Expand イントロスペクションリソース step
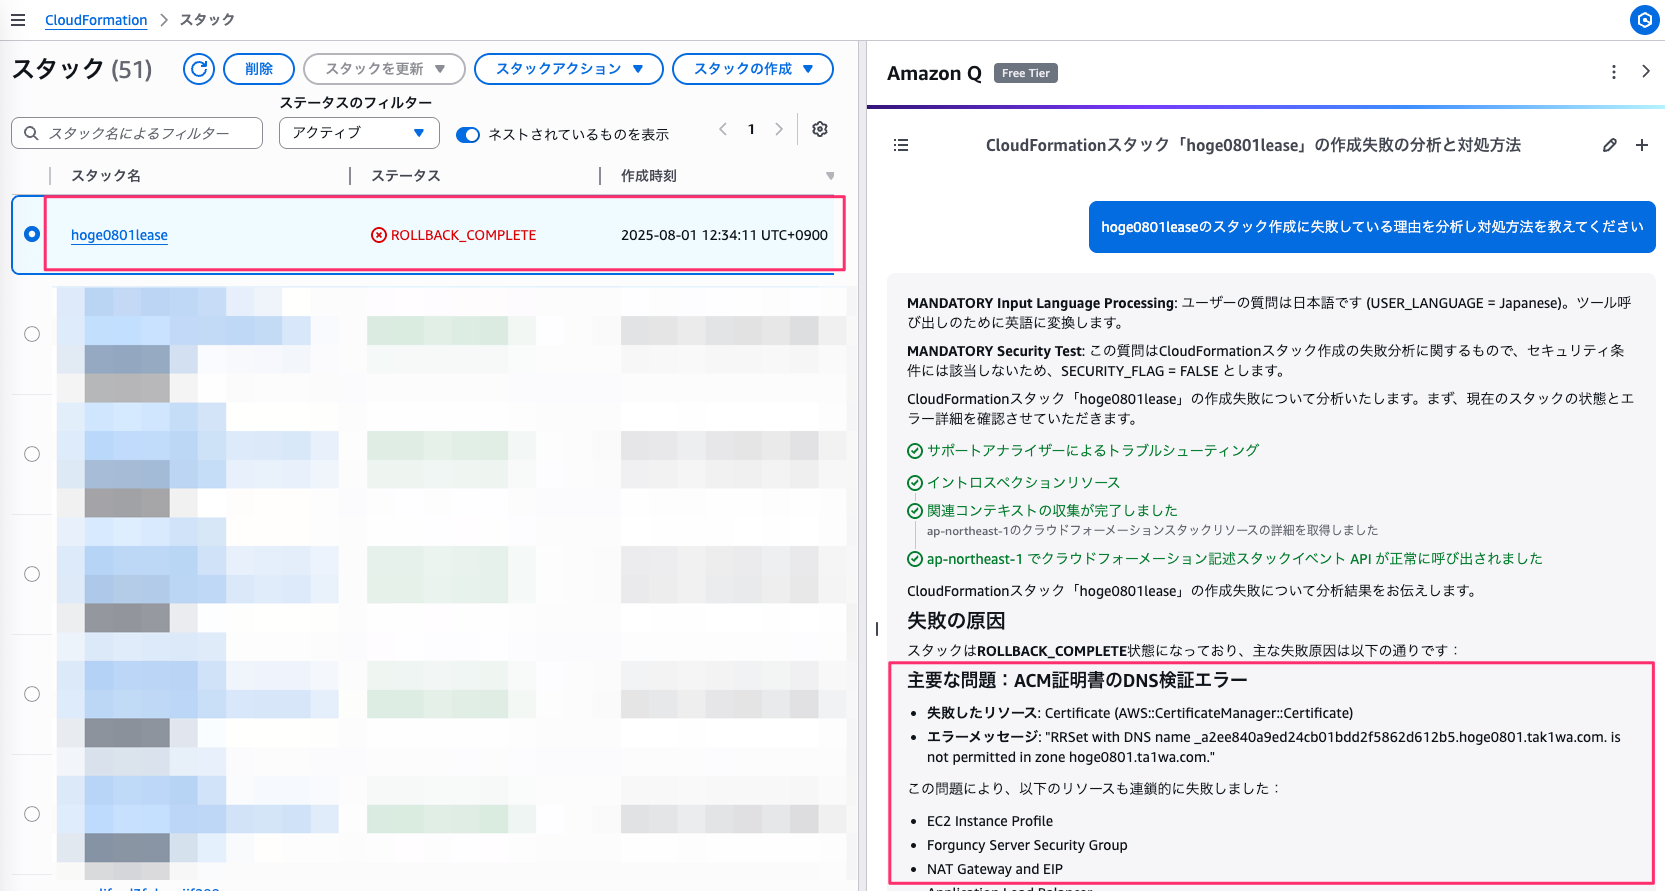 point(1013,483)
